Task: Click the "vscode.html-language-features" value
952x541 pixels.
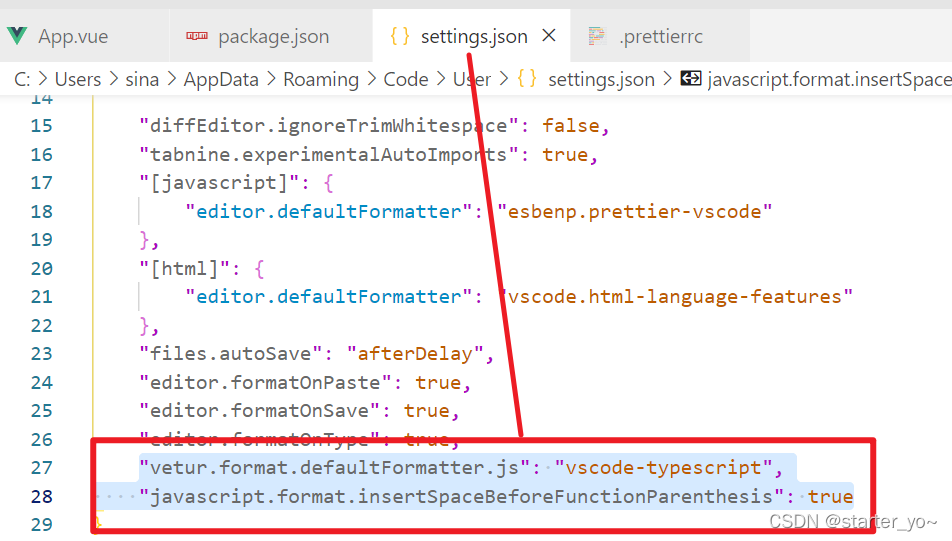Action: click(675, 296)
